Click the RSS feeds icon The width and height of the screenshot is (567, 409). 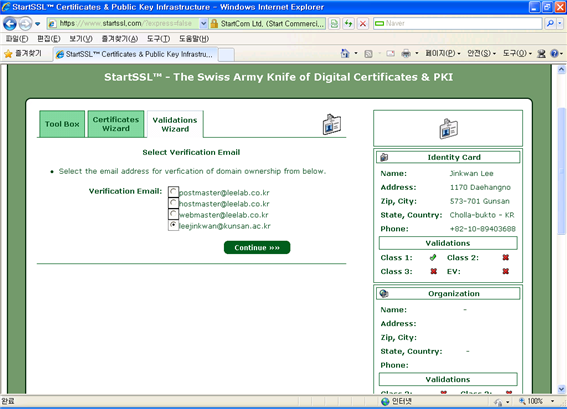click(x=368, y=54)
